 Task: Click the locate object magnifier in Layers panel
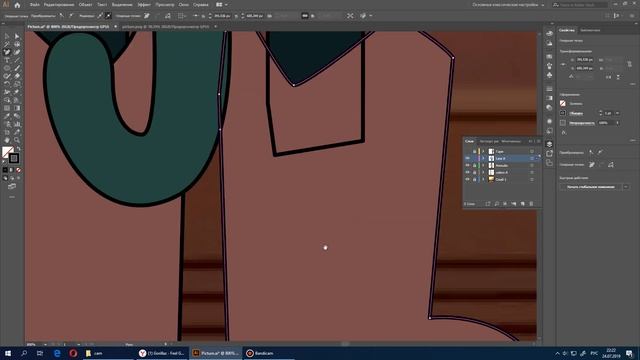pyautogui.click(x=497, y=204)
